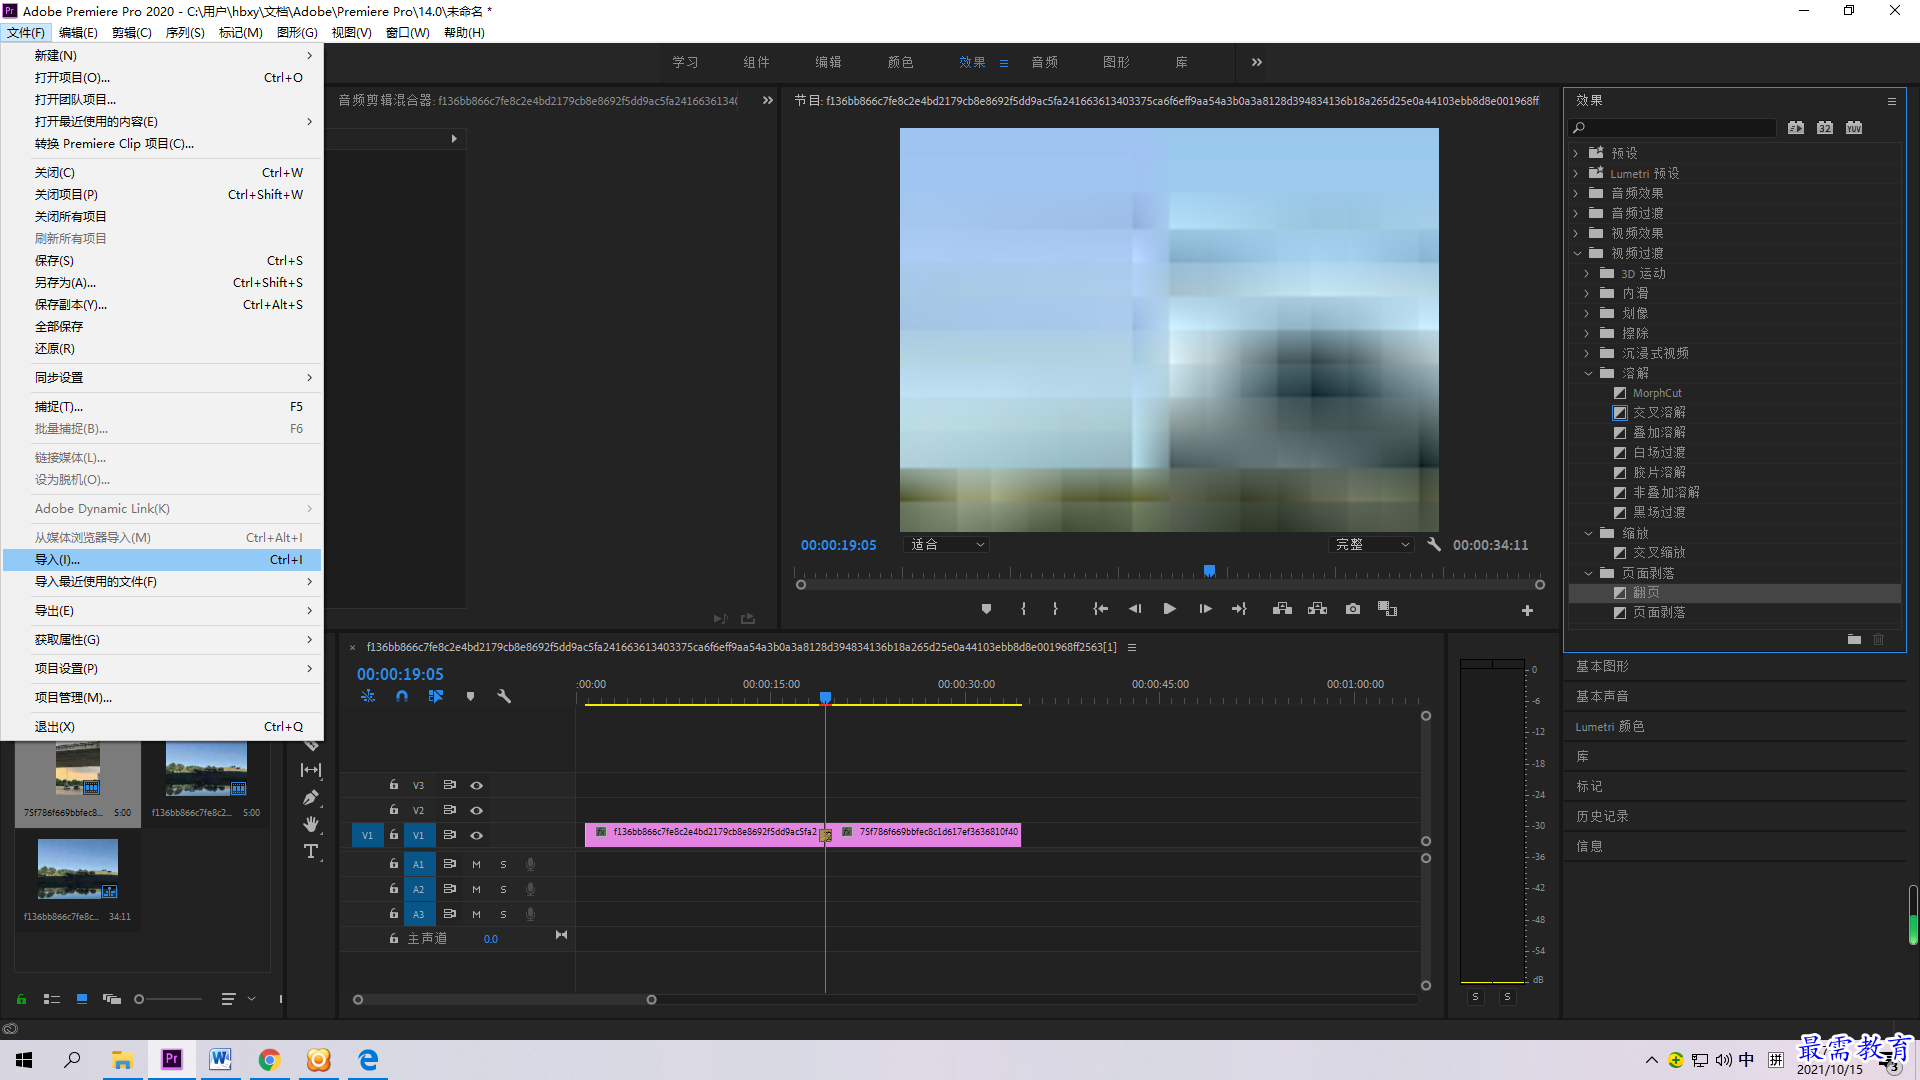This screenshot has height=1080, width=1920.
Task: Export frame with camera icon
Action: [1352, 609]
